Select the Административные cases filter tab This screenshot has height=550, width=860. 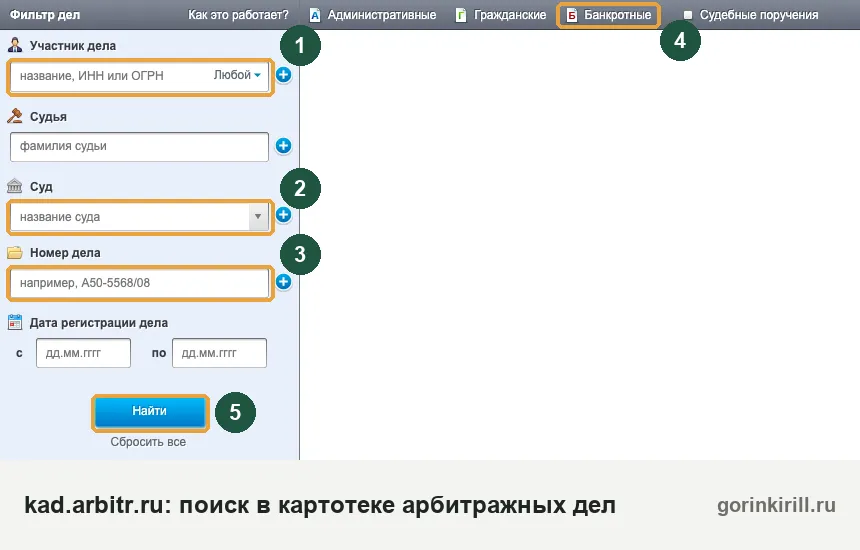[x=373, y=15]
